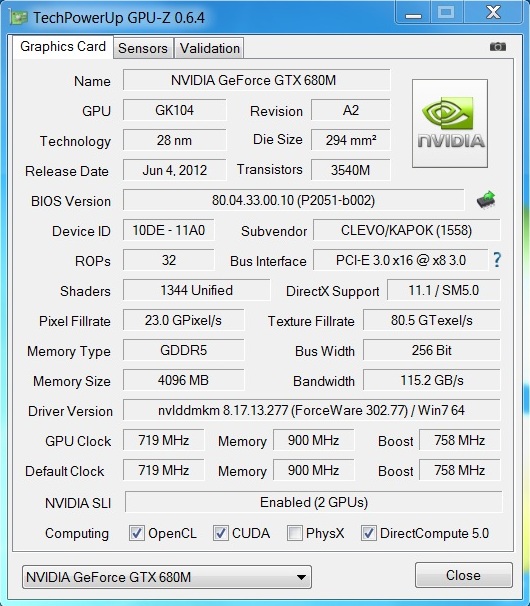This screenshot has width=530, height=606.
Task: Click the ROPs field showing 32
Action: [x=169, y=260]
